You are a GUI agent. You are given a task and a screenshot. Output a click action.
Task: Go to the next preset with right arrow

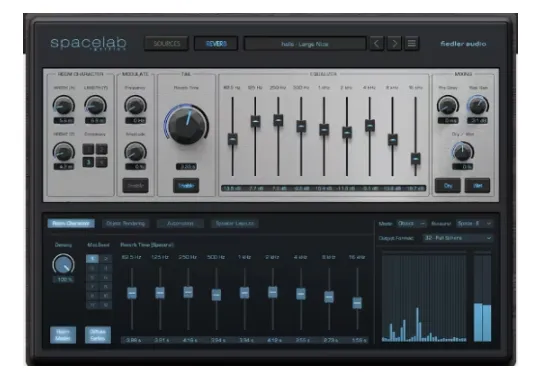point(394,44)
